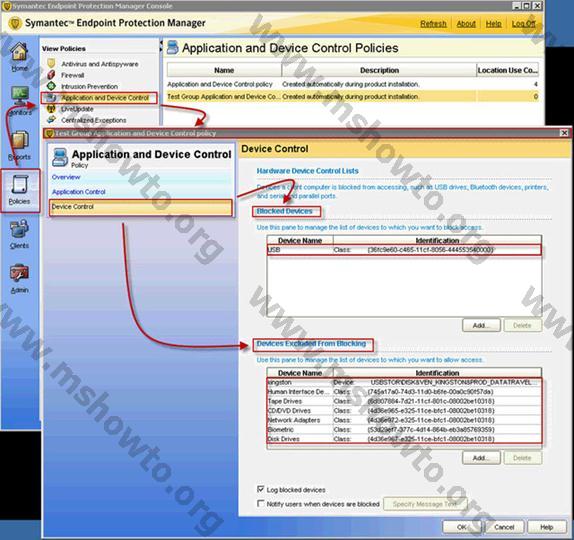
Task: Select Antivirus and Antispyware policy
Action: [x=100, y=64]
